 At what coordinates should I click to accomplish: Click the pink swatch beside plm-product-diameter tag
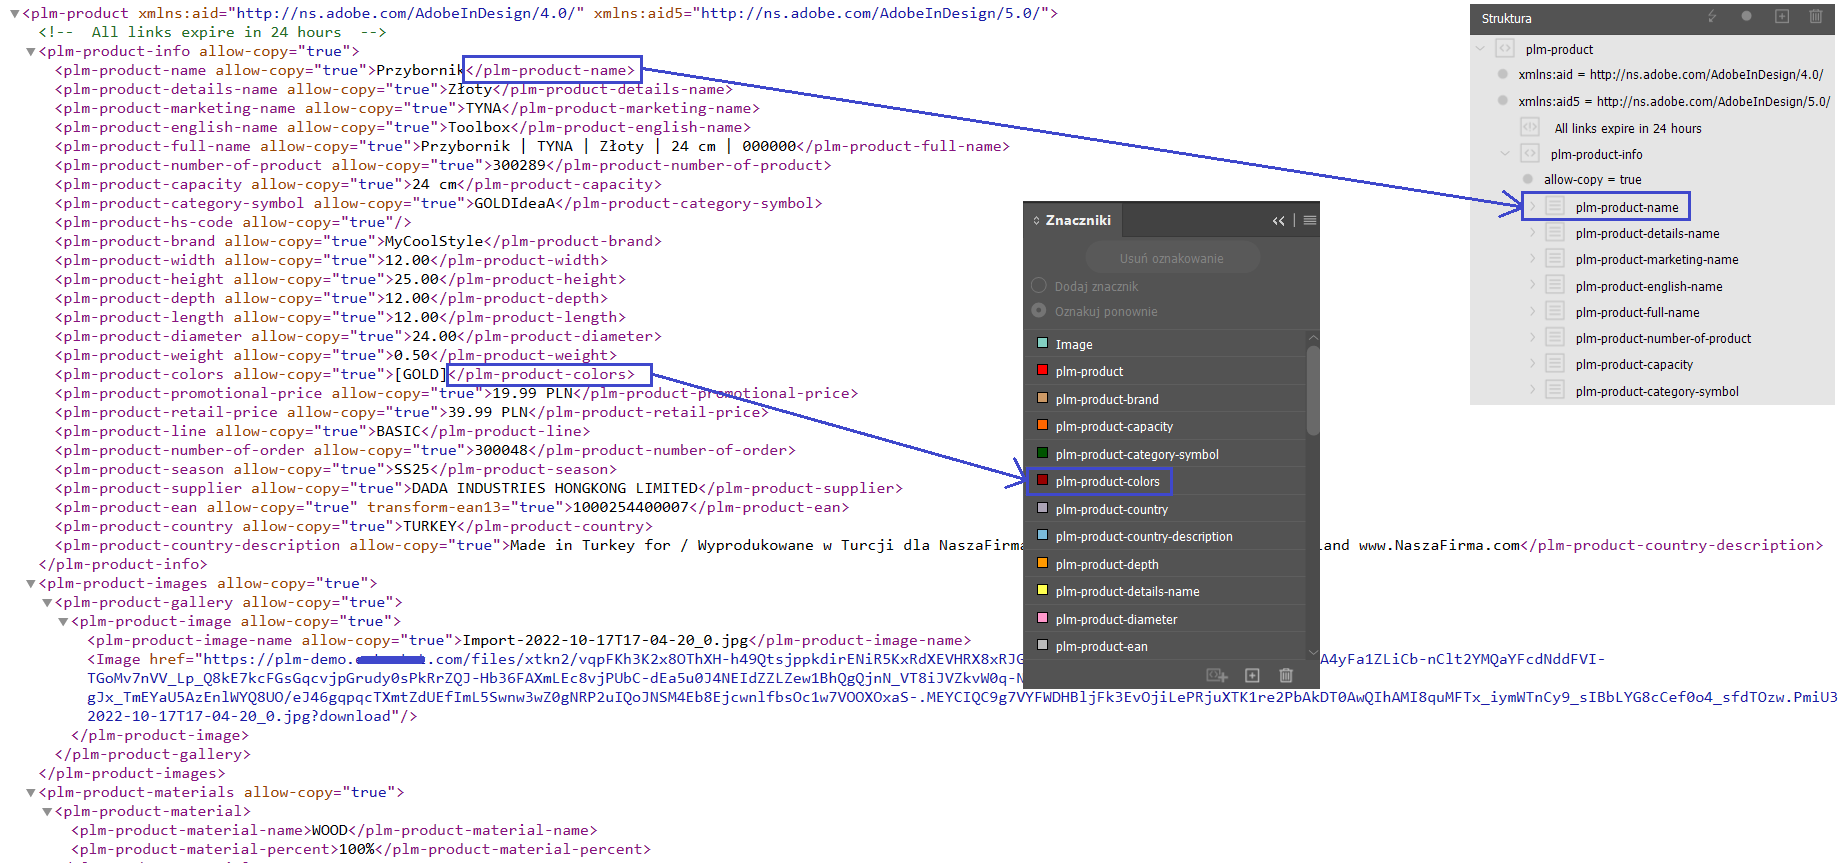[x=1042, y=618]
